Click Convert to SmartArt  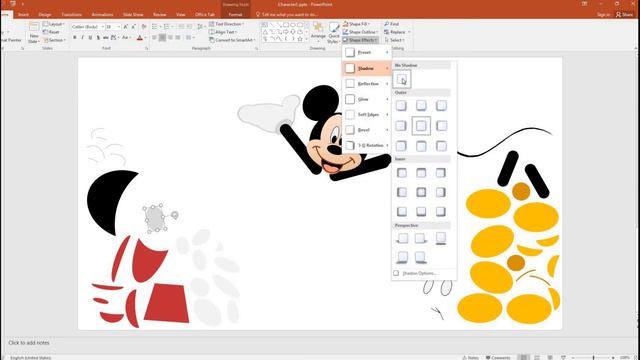pyautogui.click(x=233, y=40)
